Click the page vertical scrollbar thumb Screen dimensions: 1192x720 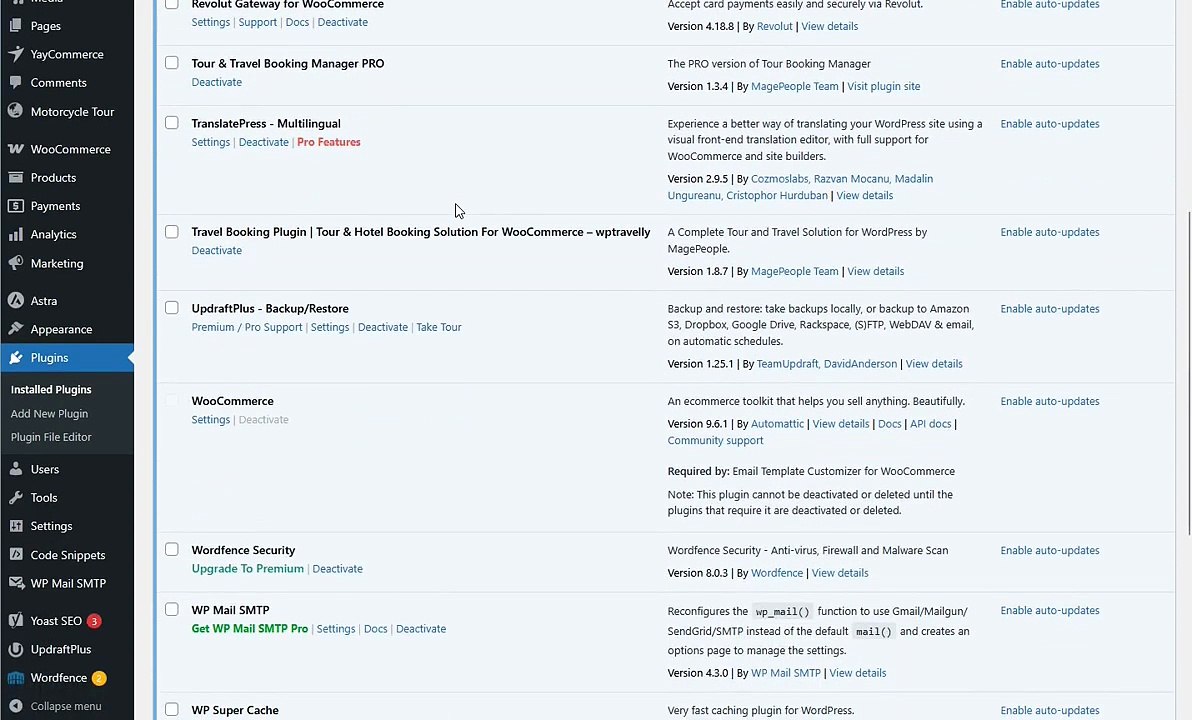coord(1187,373)
